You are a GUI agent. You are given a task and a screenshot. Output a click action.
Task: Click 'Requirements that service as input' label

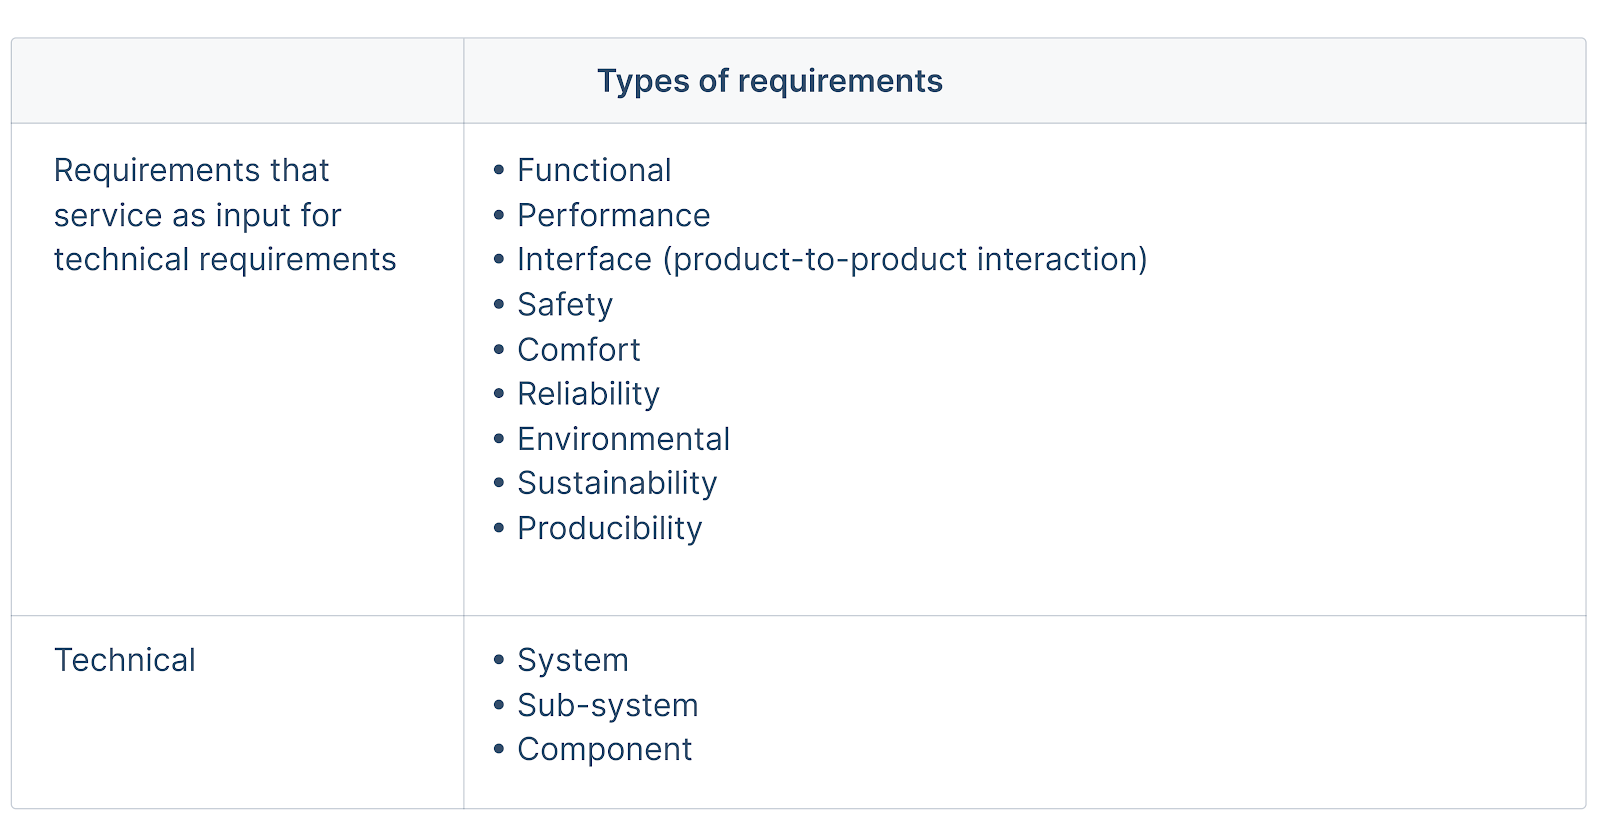[x=225, y=215]
